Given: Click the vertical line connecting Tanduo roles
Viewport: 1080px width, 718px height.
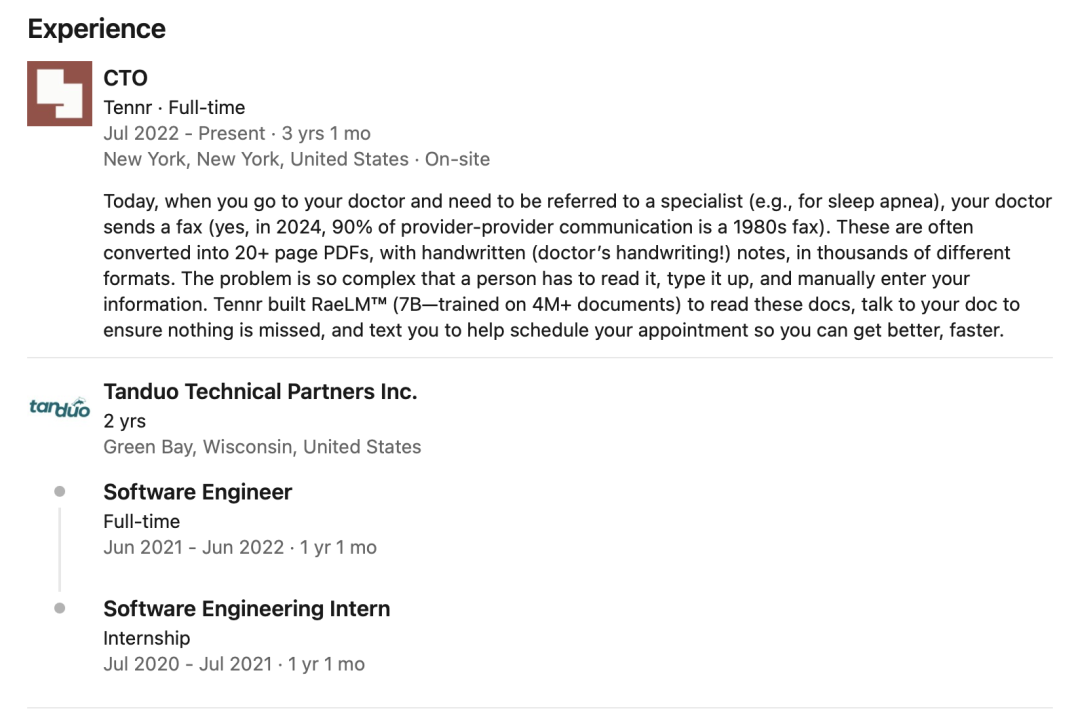Looking at the screenshot, I should [x=60, y=549].
